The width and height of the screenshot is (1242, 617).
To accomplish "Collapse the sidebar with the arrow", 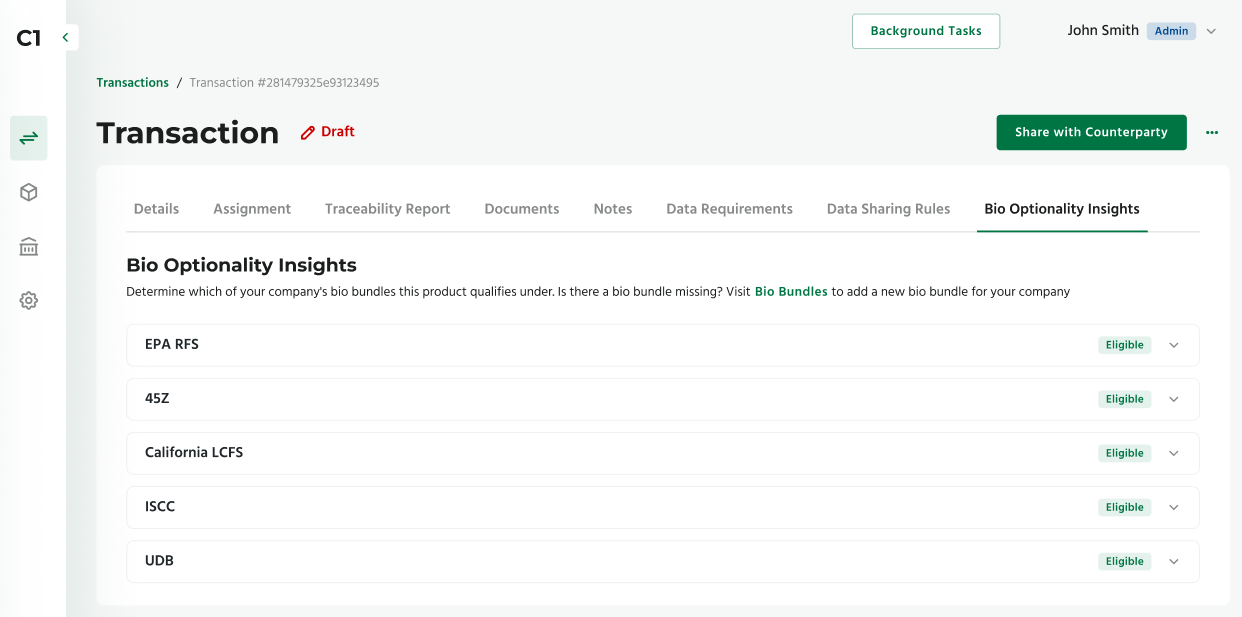I will [65, 37].
